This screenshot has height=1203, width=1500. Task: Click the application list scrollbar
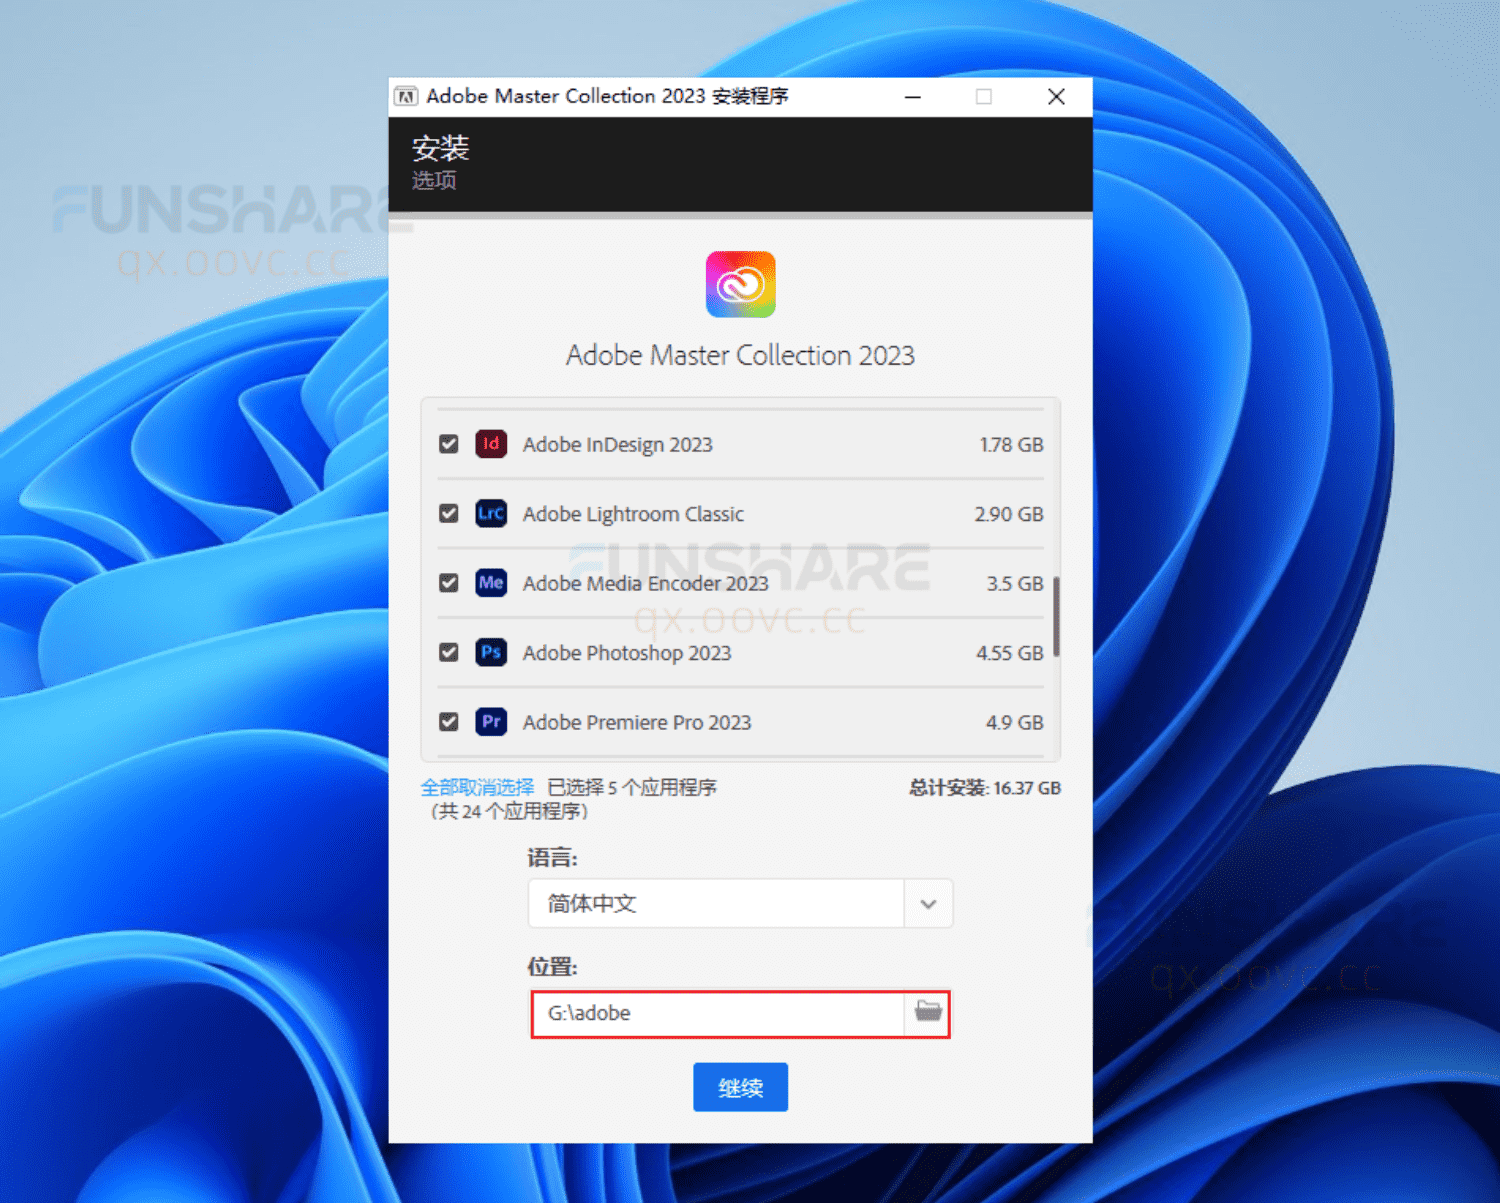pos(1056,616)
